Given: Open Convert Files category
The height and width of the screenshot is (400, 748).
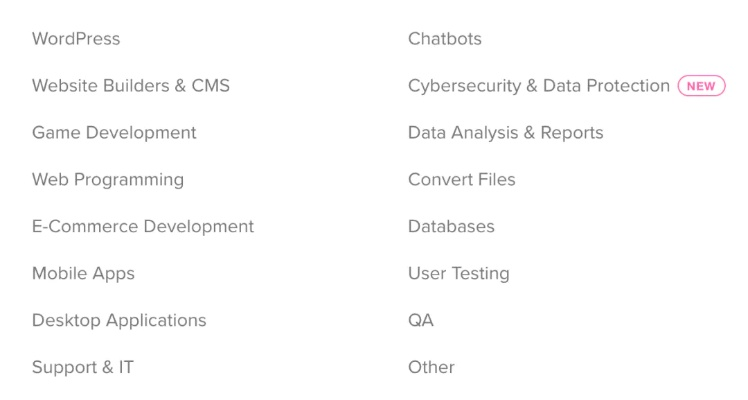Looking at the screenshot, I should pyautogui.click(x=462, y=180).
